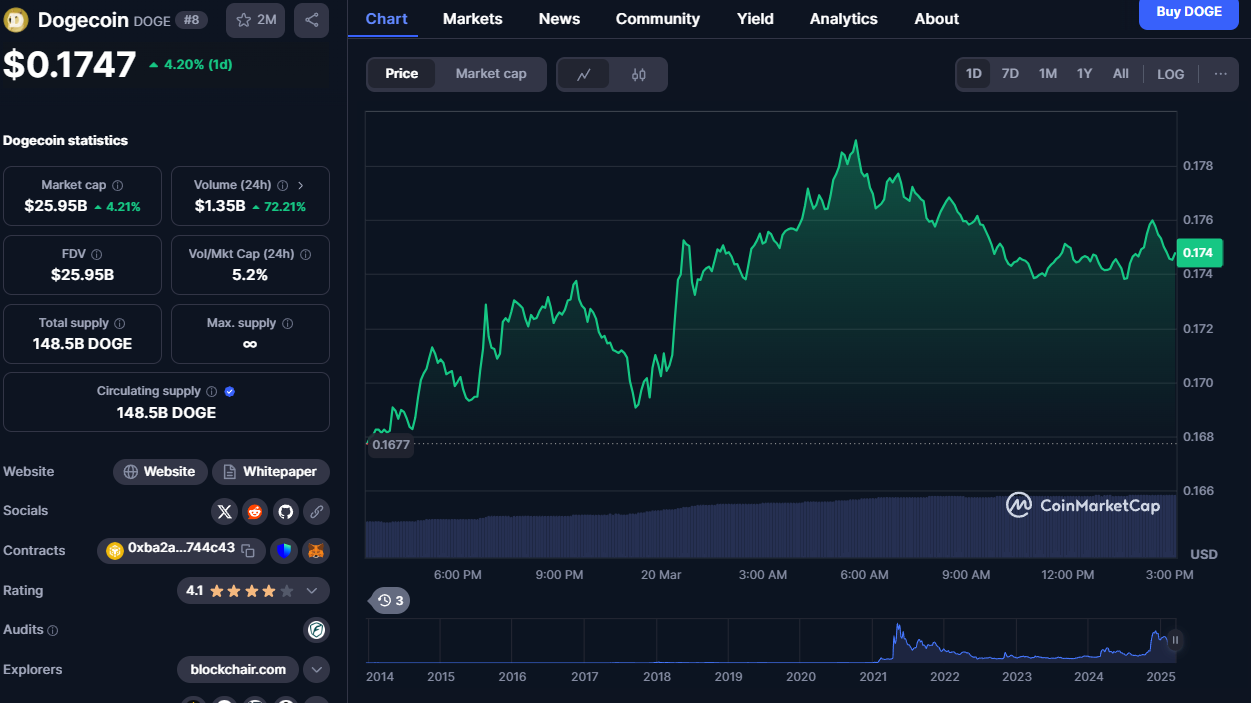The width and height of the screenshot is (1251, 703).
Task: Click the blue shield icon by contracts
Action: pyautogui.click(x=285, y=550)
